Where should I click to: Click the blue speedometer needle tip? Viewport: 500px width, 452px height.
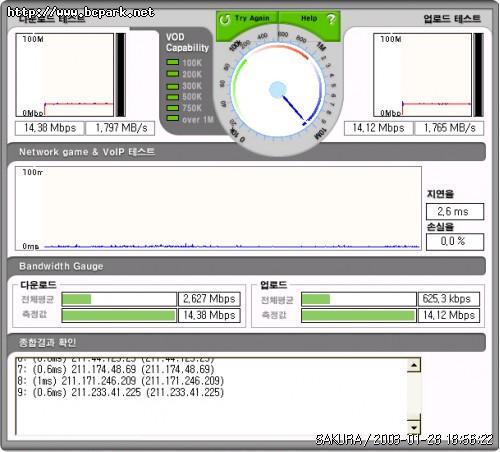(x=304, y=123)
